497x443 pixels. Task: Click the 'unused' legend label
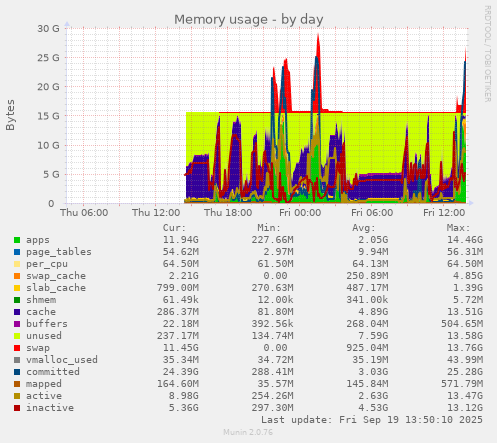tap(44, 336)
